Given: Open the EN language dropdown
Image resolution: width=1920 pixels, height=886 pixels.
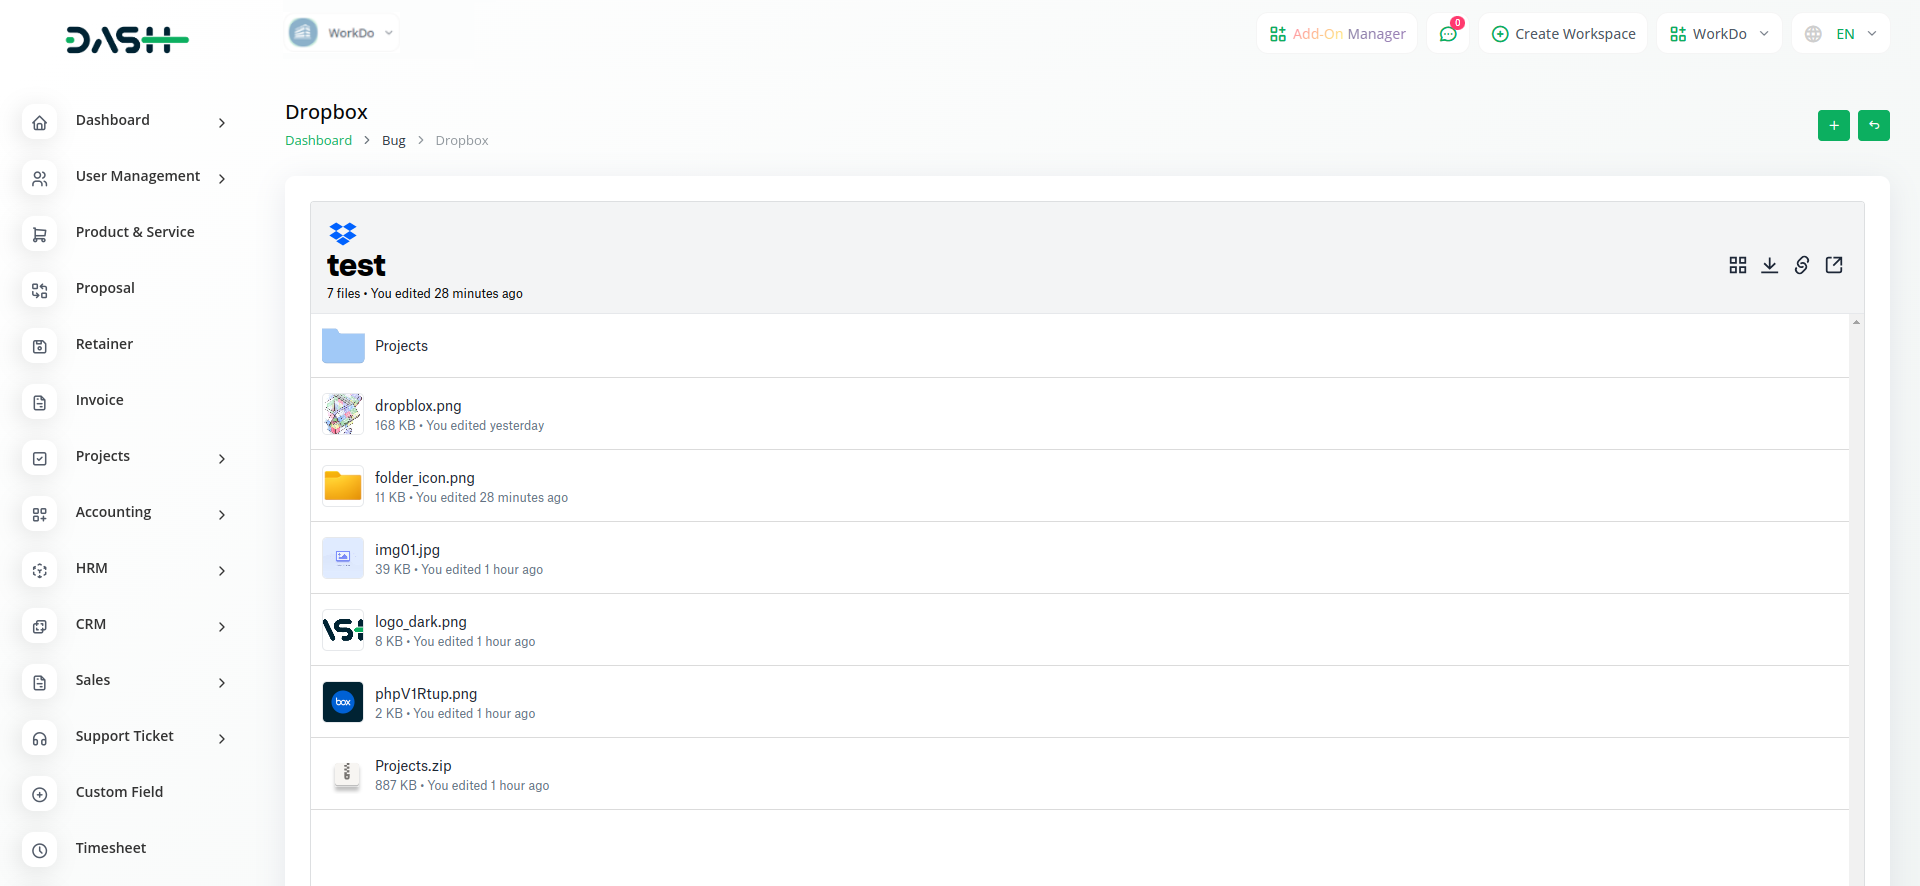Looking at the screenshot, I should tap(1841, 34).
